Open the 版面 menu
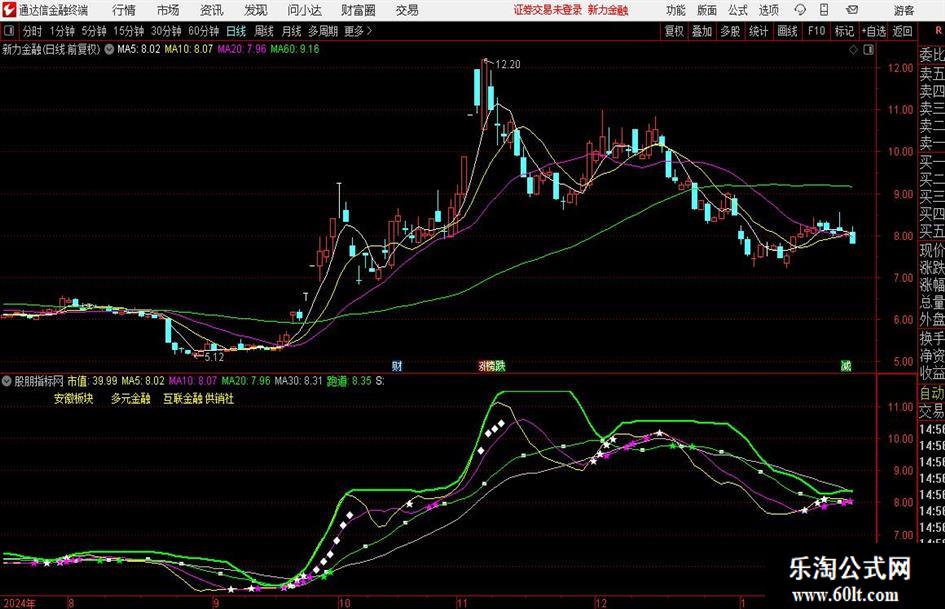The height and width of the screenshot is (609, 945). pyautogui.click(x=707, y=10)
